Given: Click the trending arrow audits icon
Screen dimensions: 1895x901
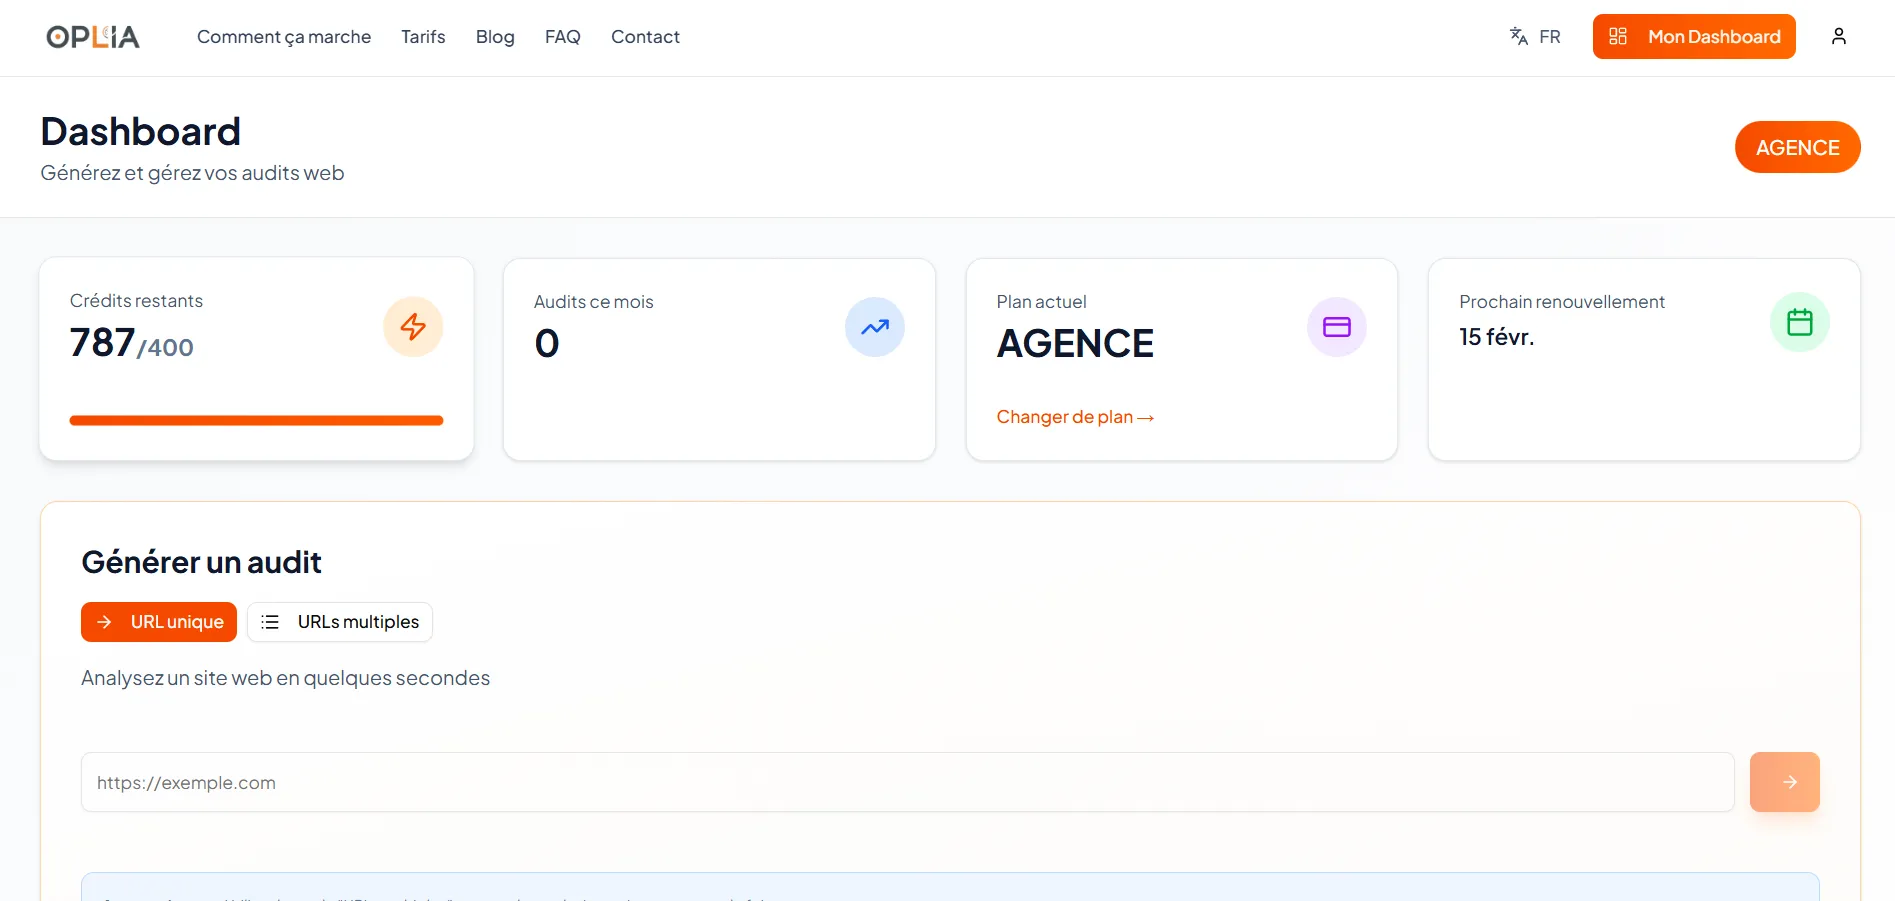Looking at the screenshot, I should (x=875, y=327).
